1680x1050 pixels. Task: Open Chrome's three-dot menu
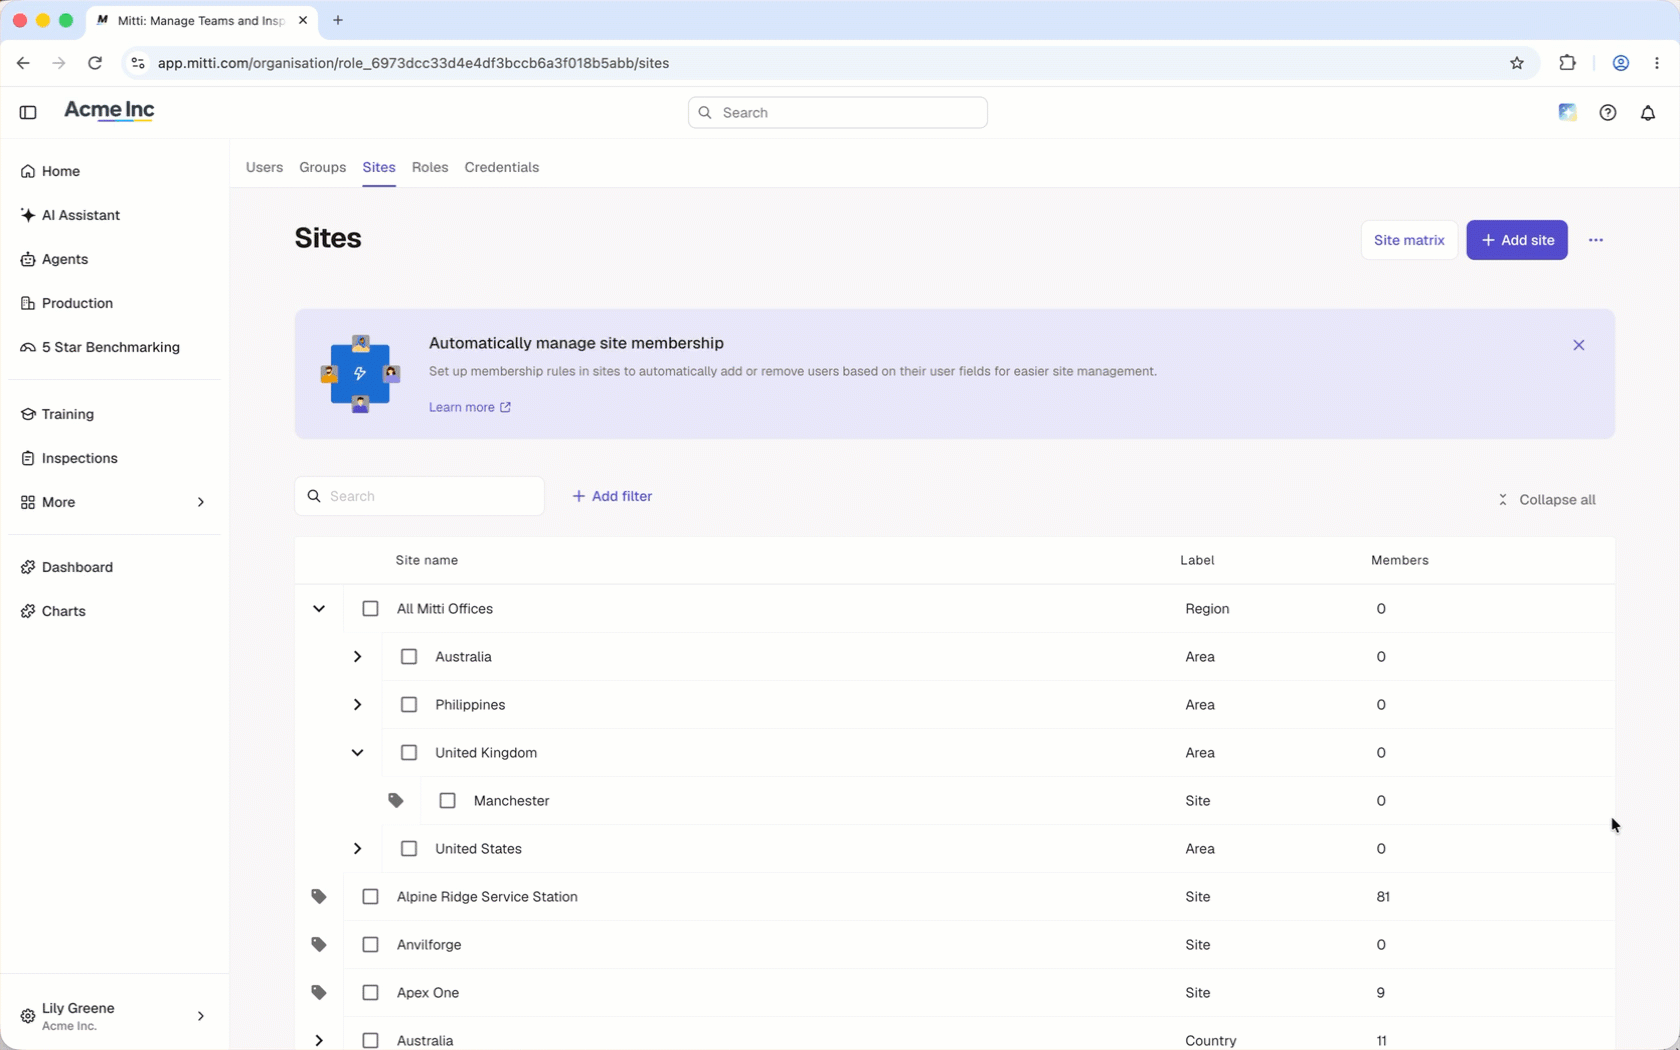pos(1657,63)
